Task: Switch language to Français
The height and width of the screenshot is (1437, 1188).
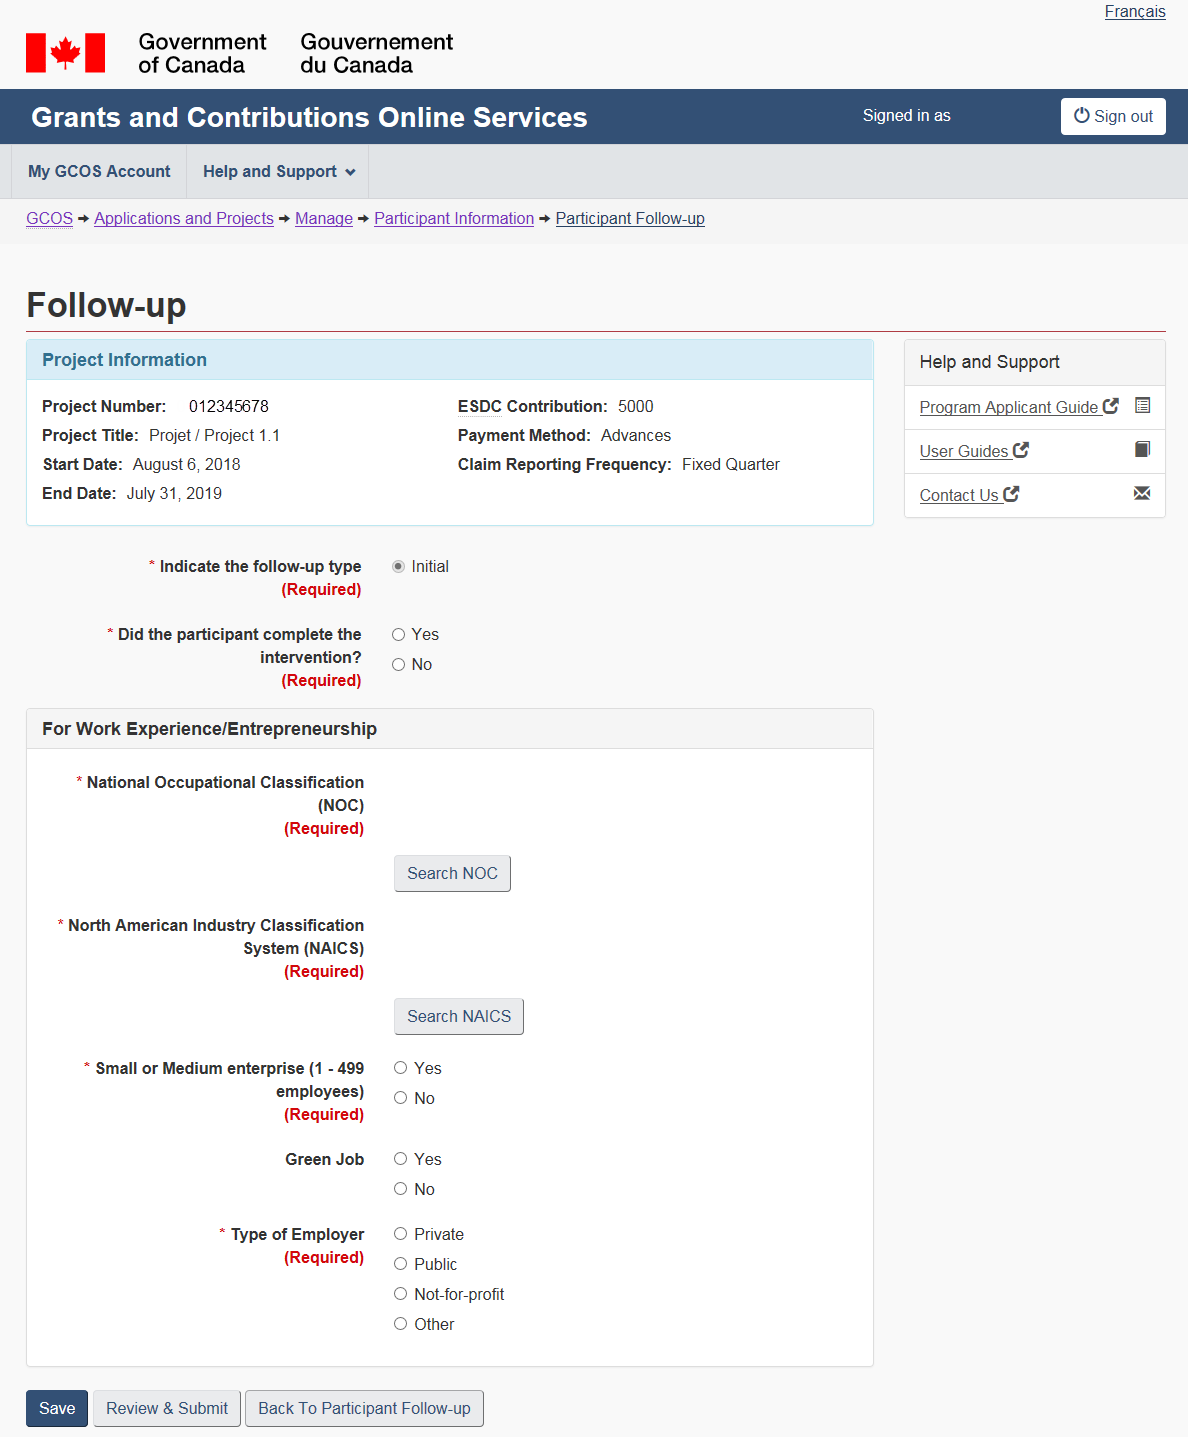Action: pos(1134,12)
